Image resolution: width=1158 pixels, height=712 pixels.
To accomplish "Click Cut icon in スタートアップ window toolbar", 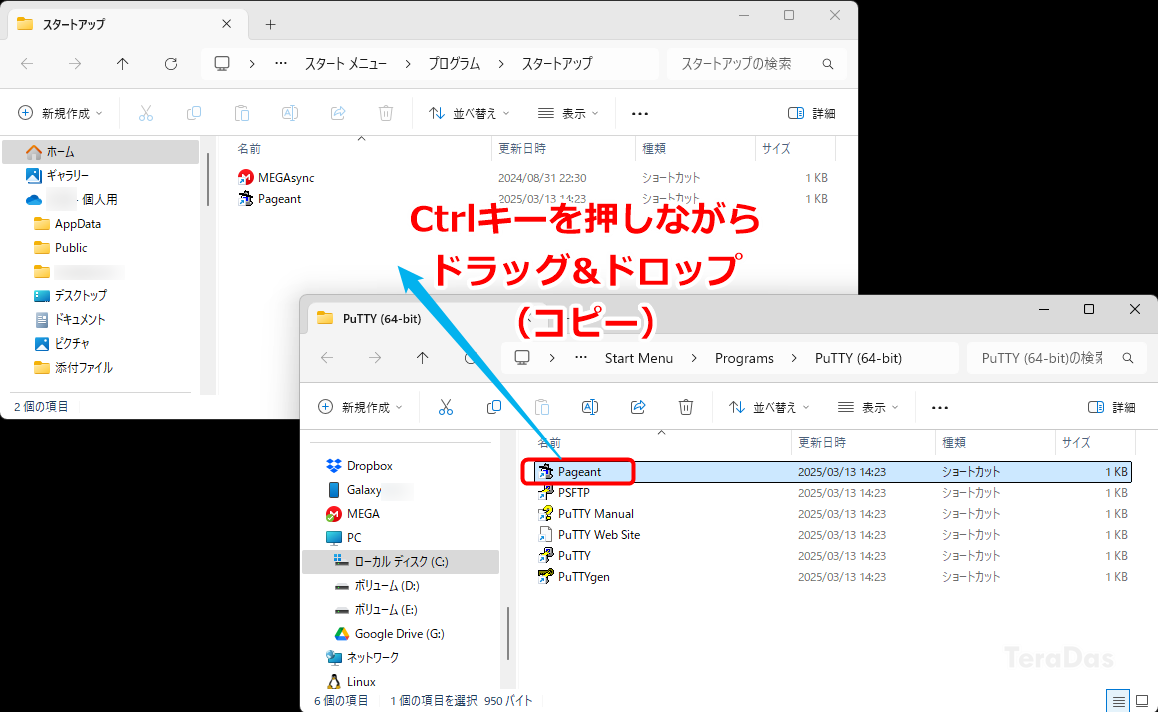I will [145, 113].
